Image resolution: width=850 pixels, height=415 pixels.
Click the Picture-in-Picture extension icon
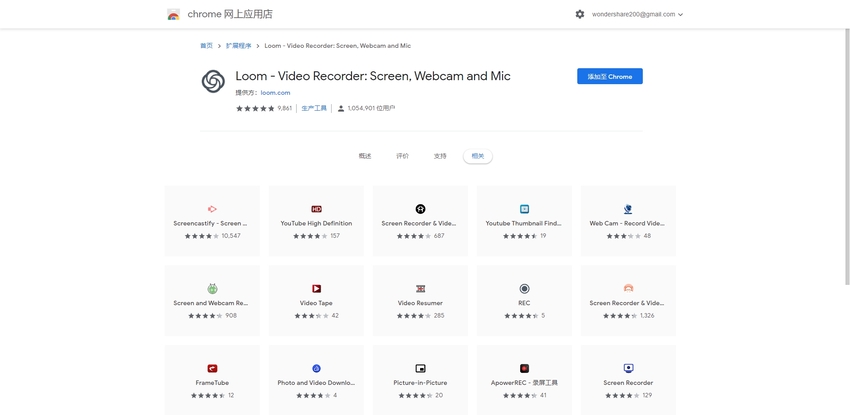(420, 368)
